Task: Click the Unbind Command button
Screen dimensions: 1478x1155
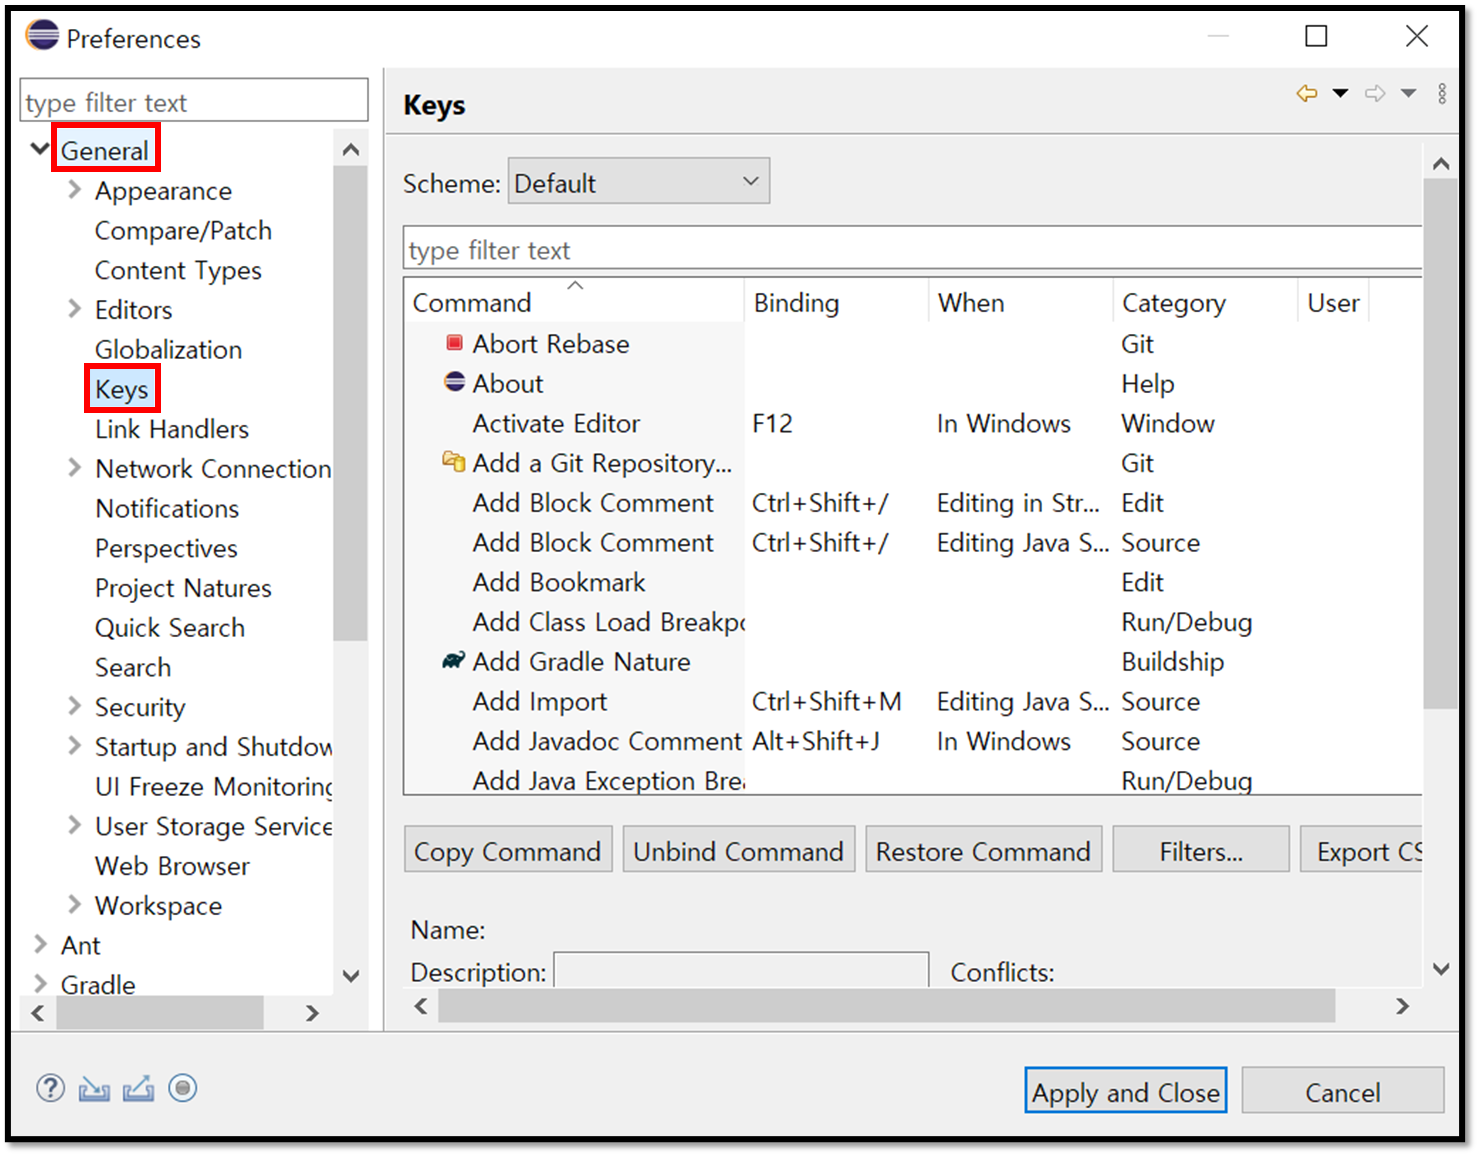Action: tap(738, 851)
